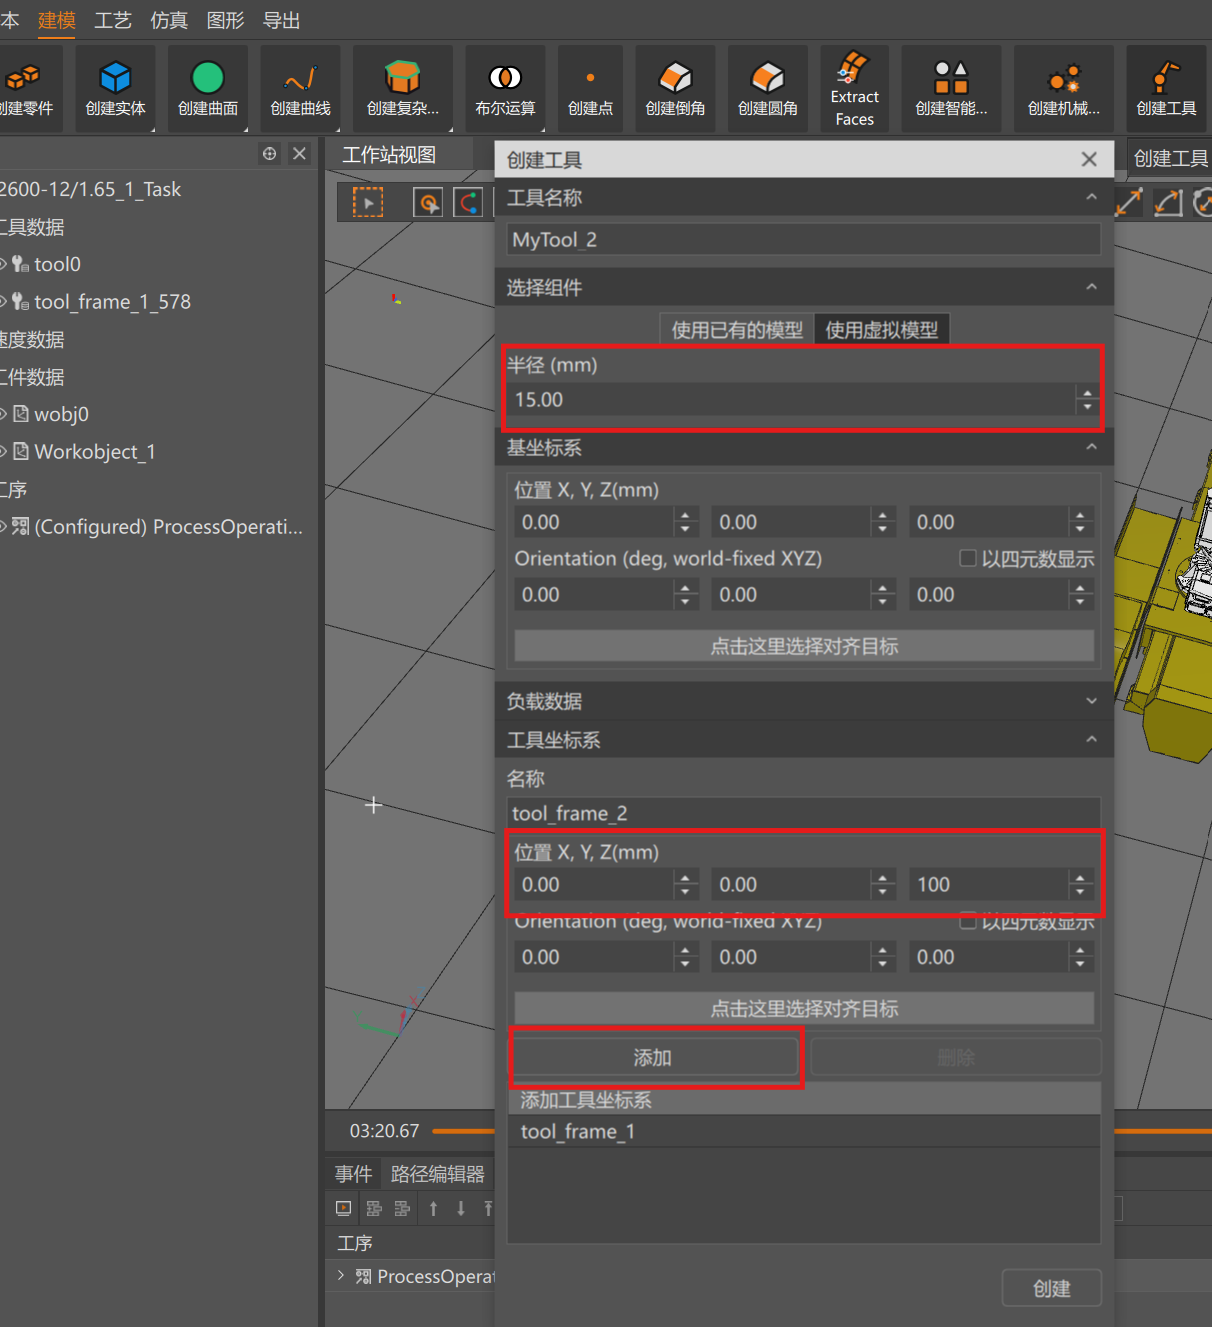Enable 以四元数显示 checkbox under 基坐标系
This screenshot has height=1327, width=1212.
tap(968, 558)
